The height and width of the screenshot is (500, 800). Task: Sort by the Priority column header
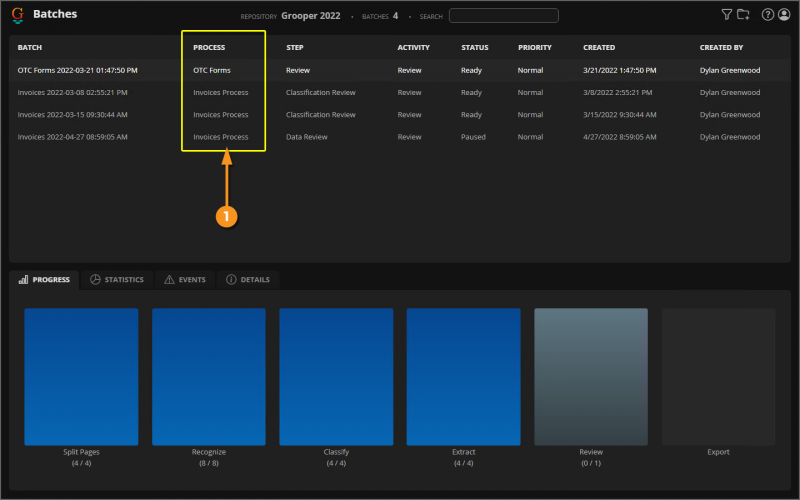(535, 48)
